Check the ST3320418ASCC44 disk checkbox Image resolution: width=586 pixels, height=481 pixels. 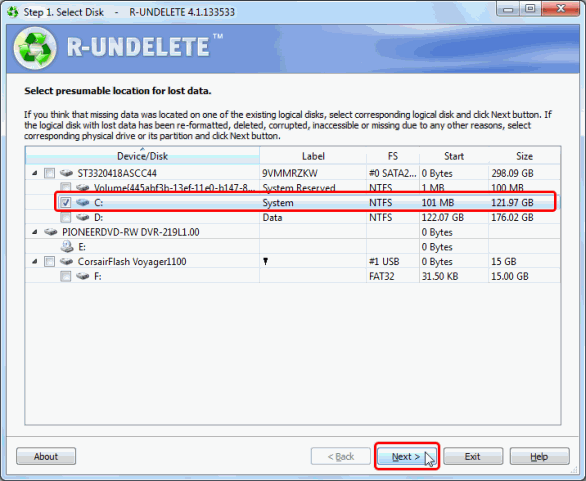pos(49,173)
